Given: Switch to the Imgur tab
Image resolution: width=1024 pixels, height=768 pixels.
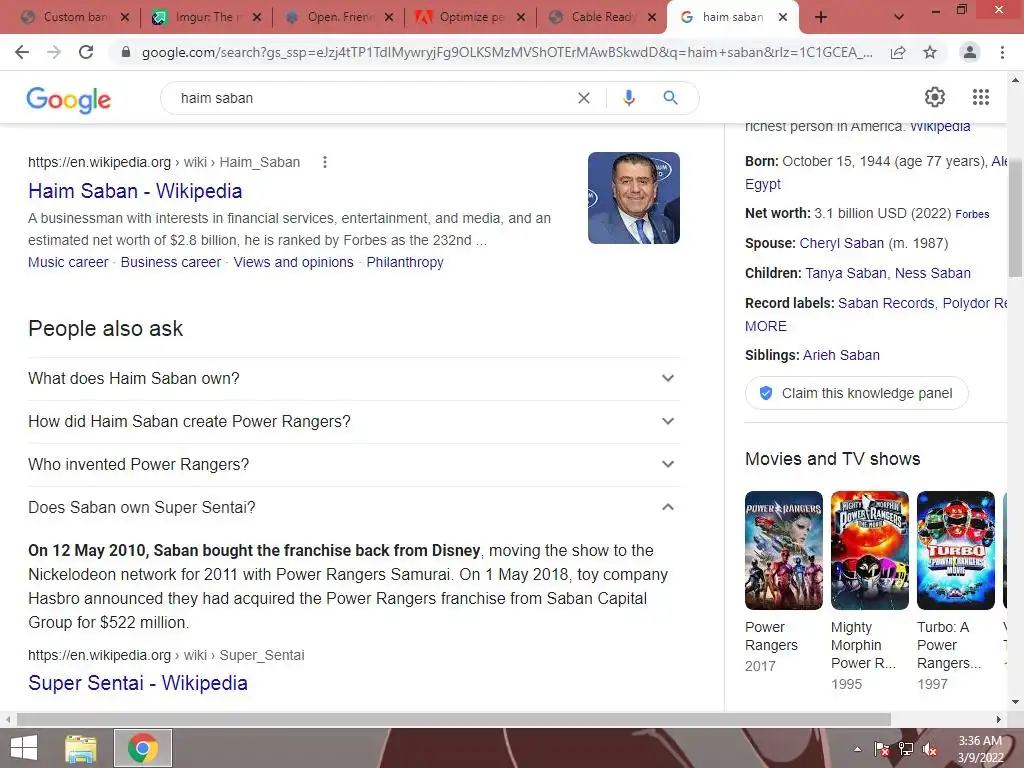Looking at the screenshot, I should tap(205, 17).
